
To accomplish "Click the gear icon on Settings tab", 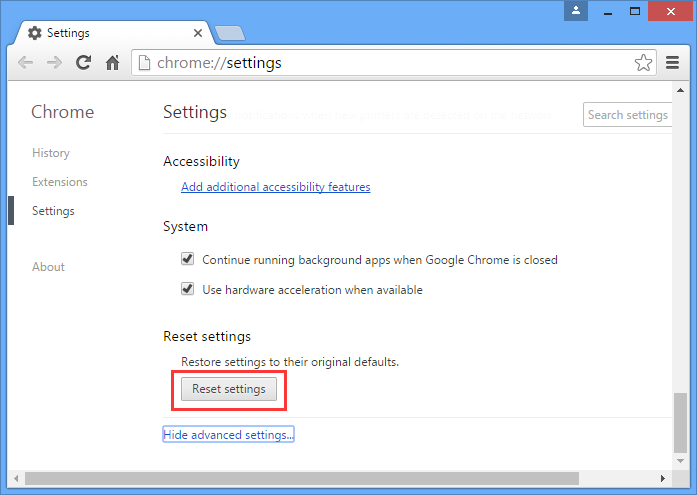I will (35, 33).
